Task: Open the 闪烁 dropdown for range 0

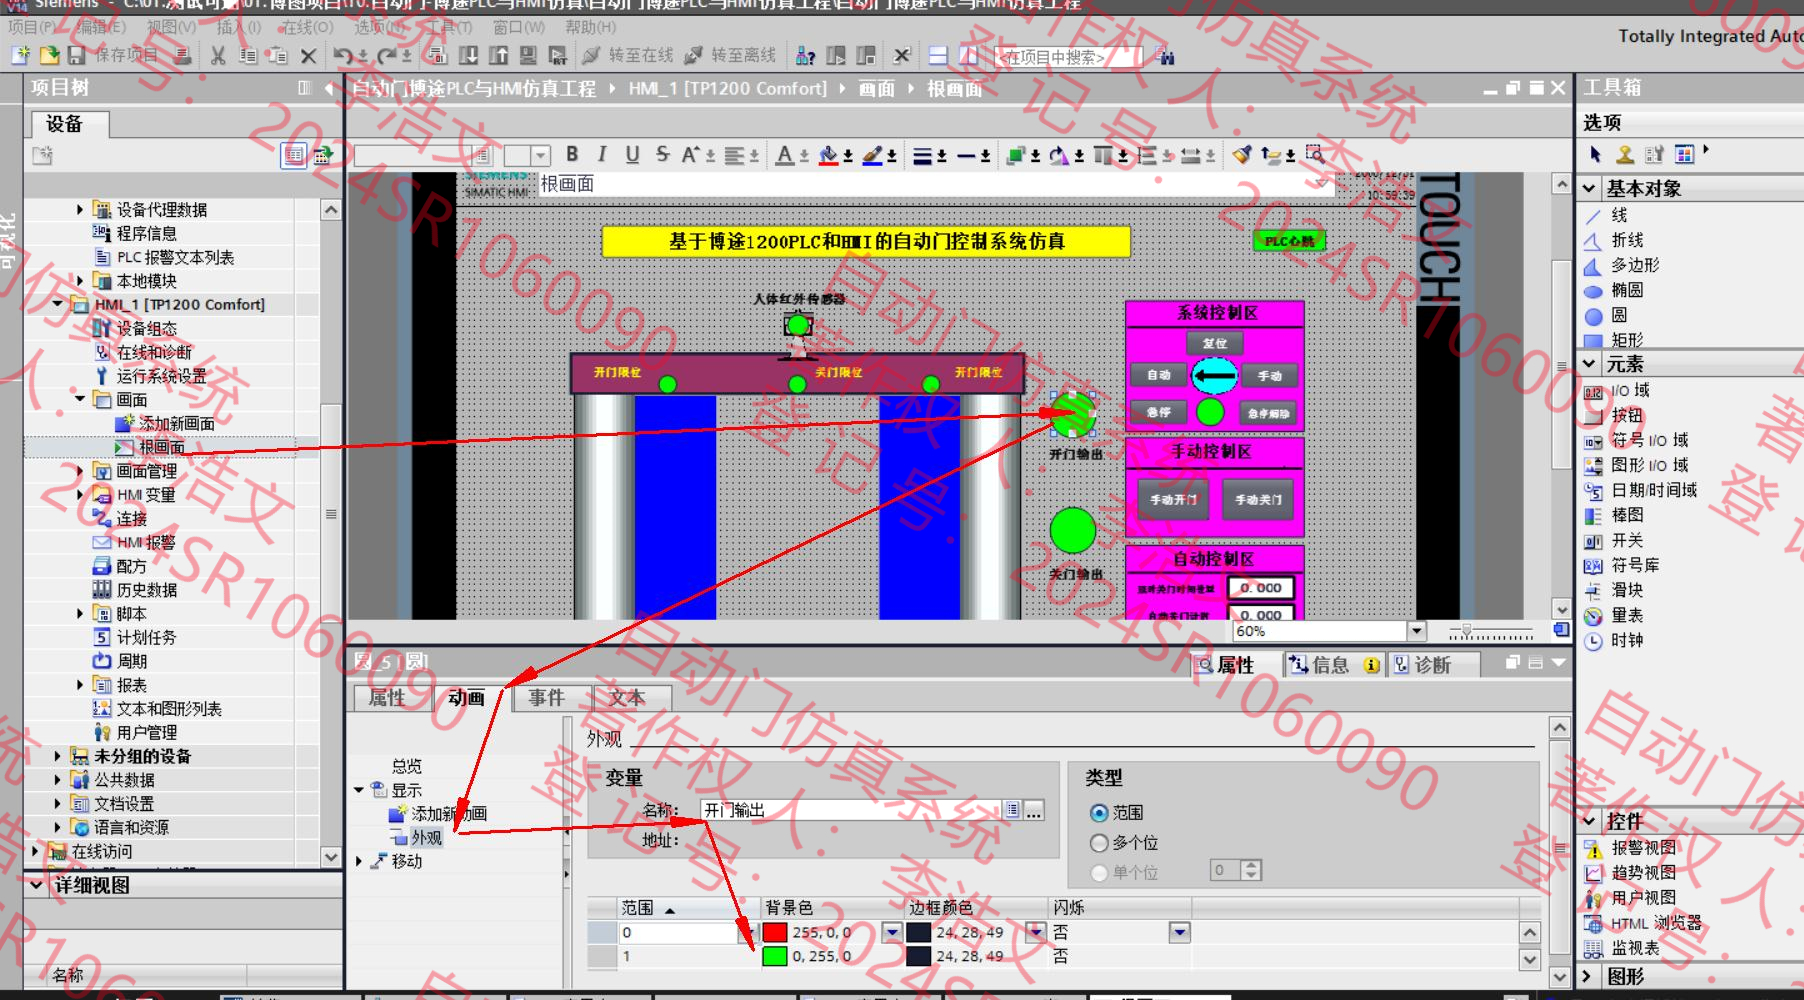Action: pos(1180,932)
